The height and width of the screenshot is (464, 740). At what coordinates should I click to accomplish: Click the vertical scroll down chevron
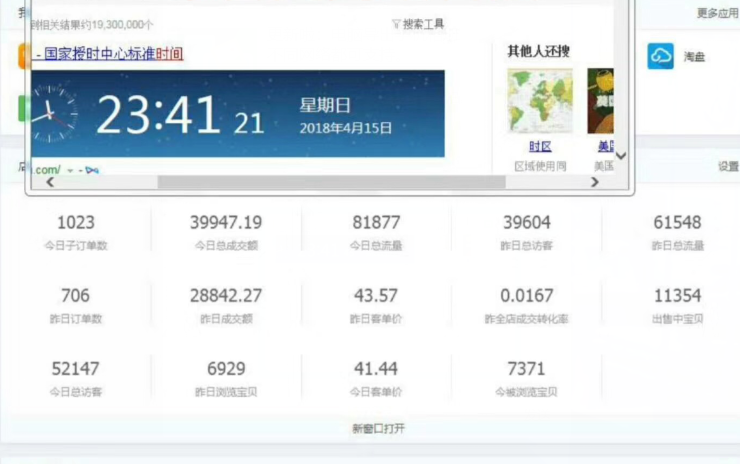pyautogui.click(x=621, y=155)
